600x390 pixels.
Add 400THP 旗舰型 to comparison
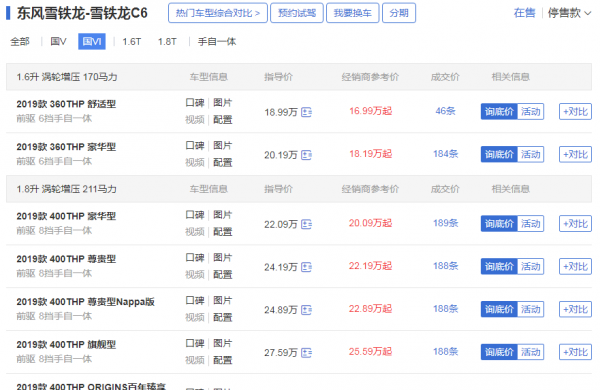(x=576, y=352)
